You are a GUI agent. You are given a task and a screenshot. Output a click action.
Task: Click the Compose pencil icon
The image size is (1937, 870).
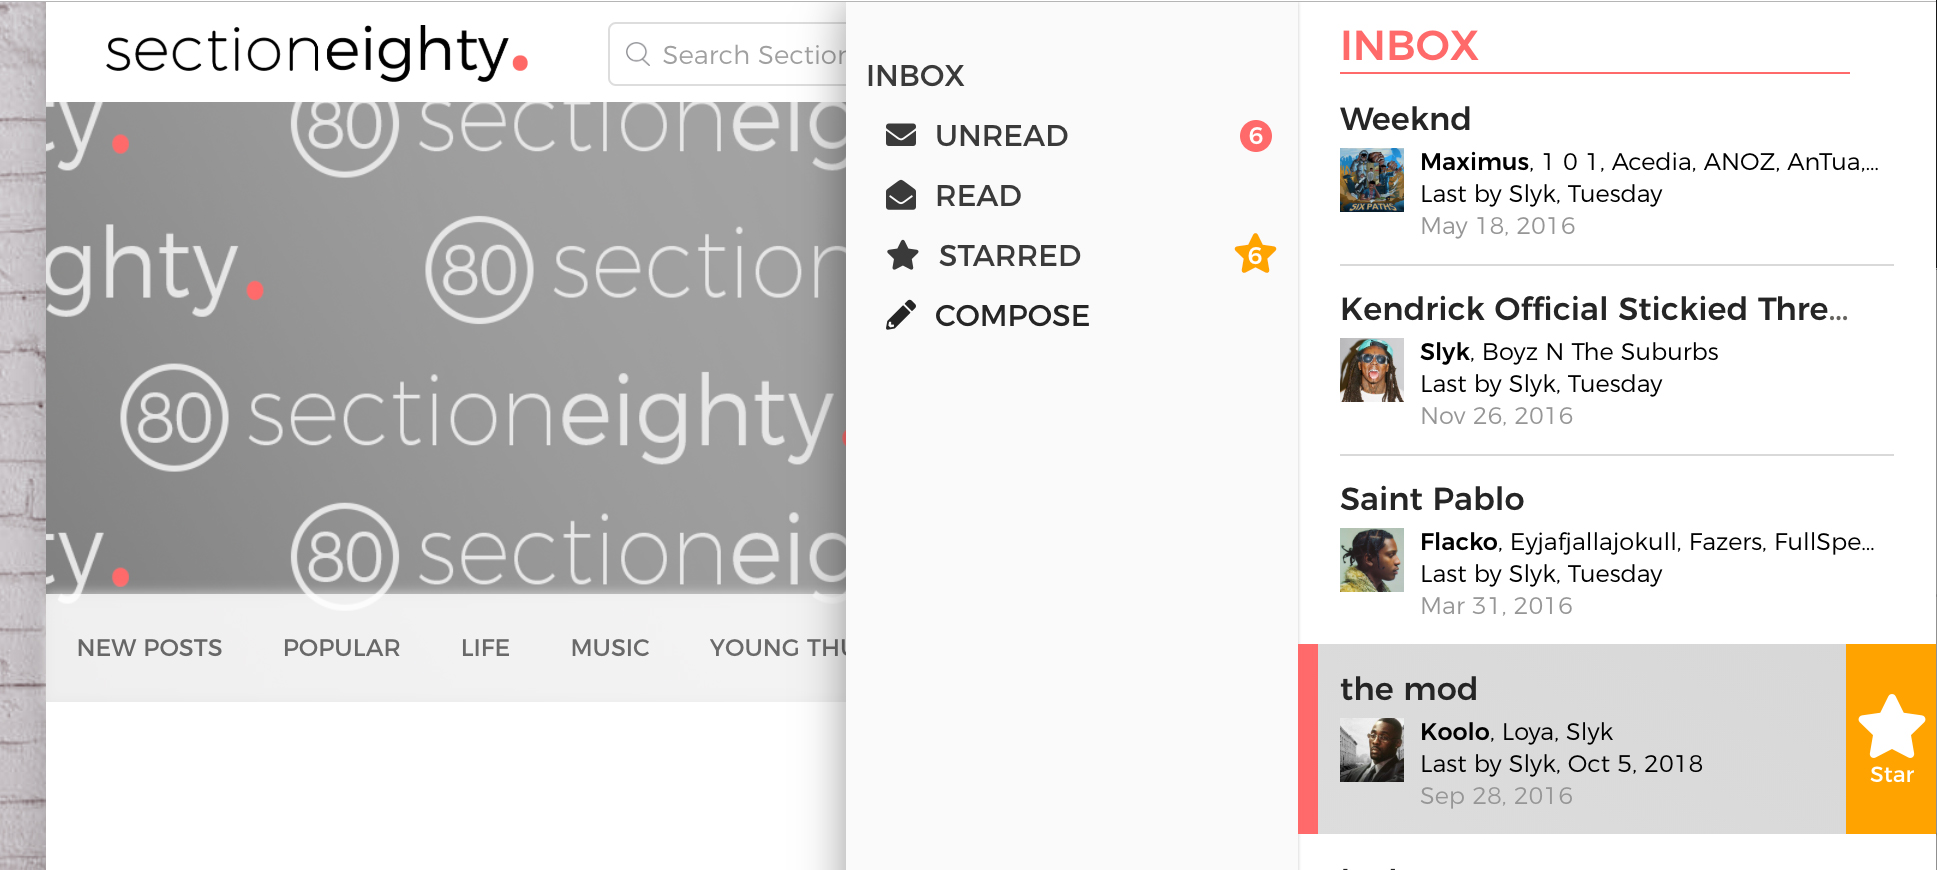pyautogui.click(x=901, y=315)
